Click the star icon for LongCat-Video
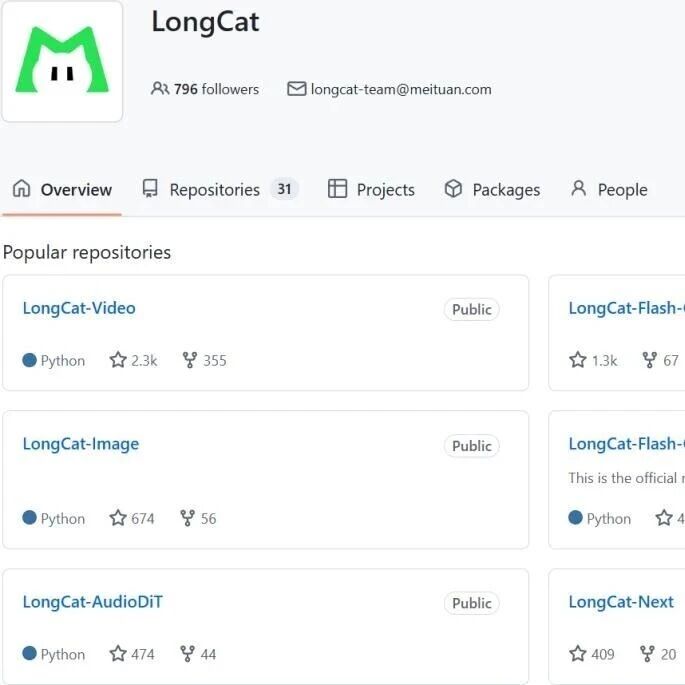The width and height of the screenshot is (685, 685). [118, 360]
